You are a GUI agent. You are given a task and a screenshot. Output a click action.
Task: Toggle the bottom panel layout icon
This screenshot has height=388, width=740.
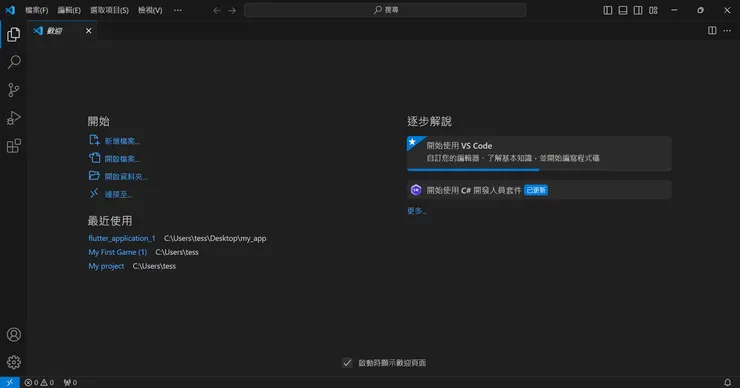(x=623, y=10)
